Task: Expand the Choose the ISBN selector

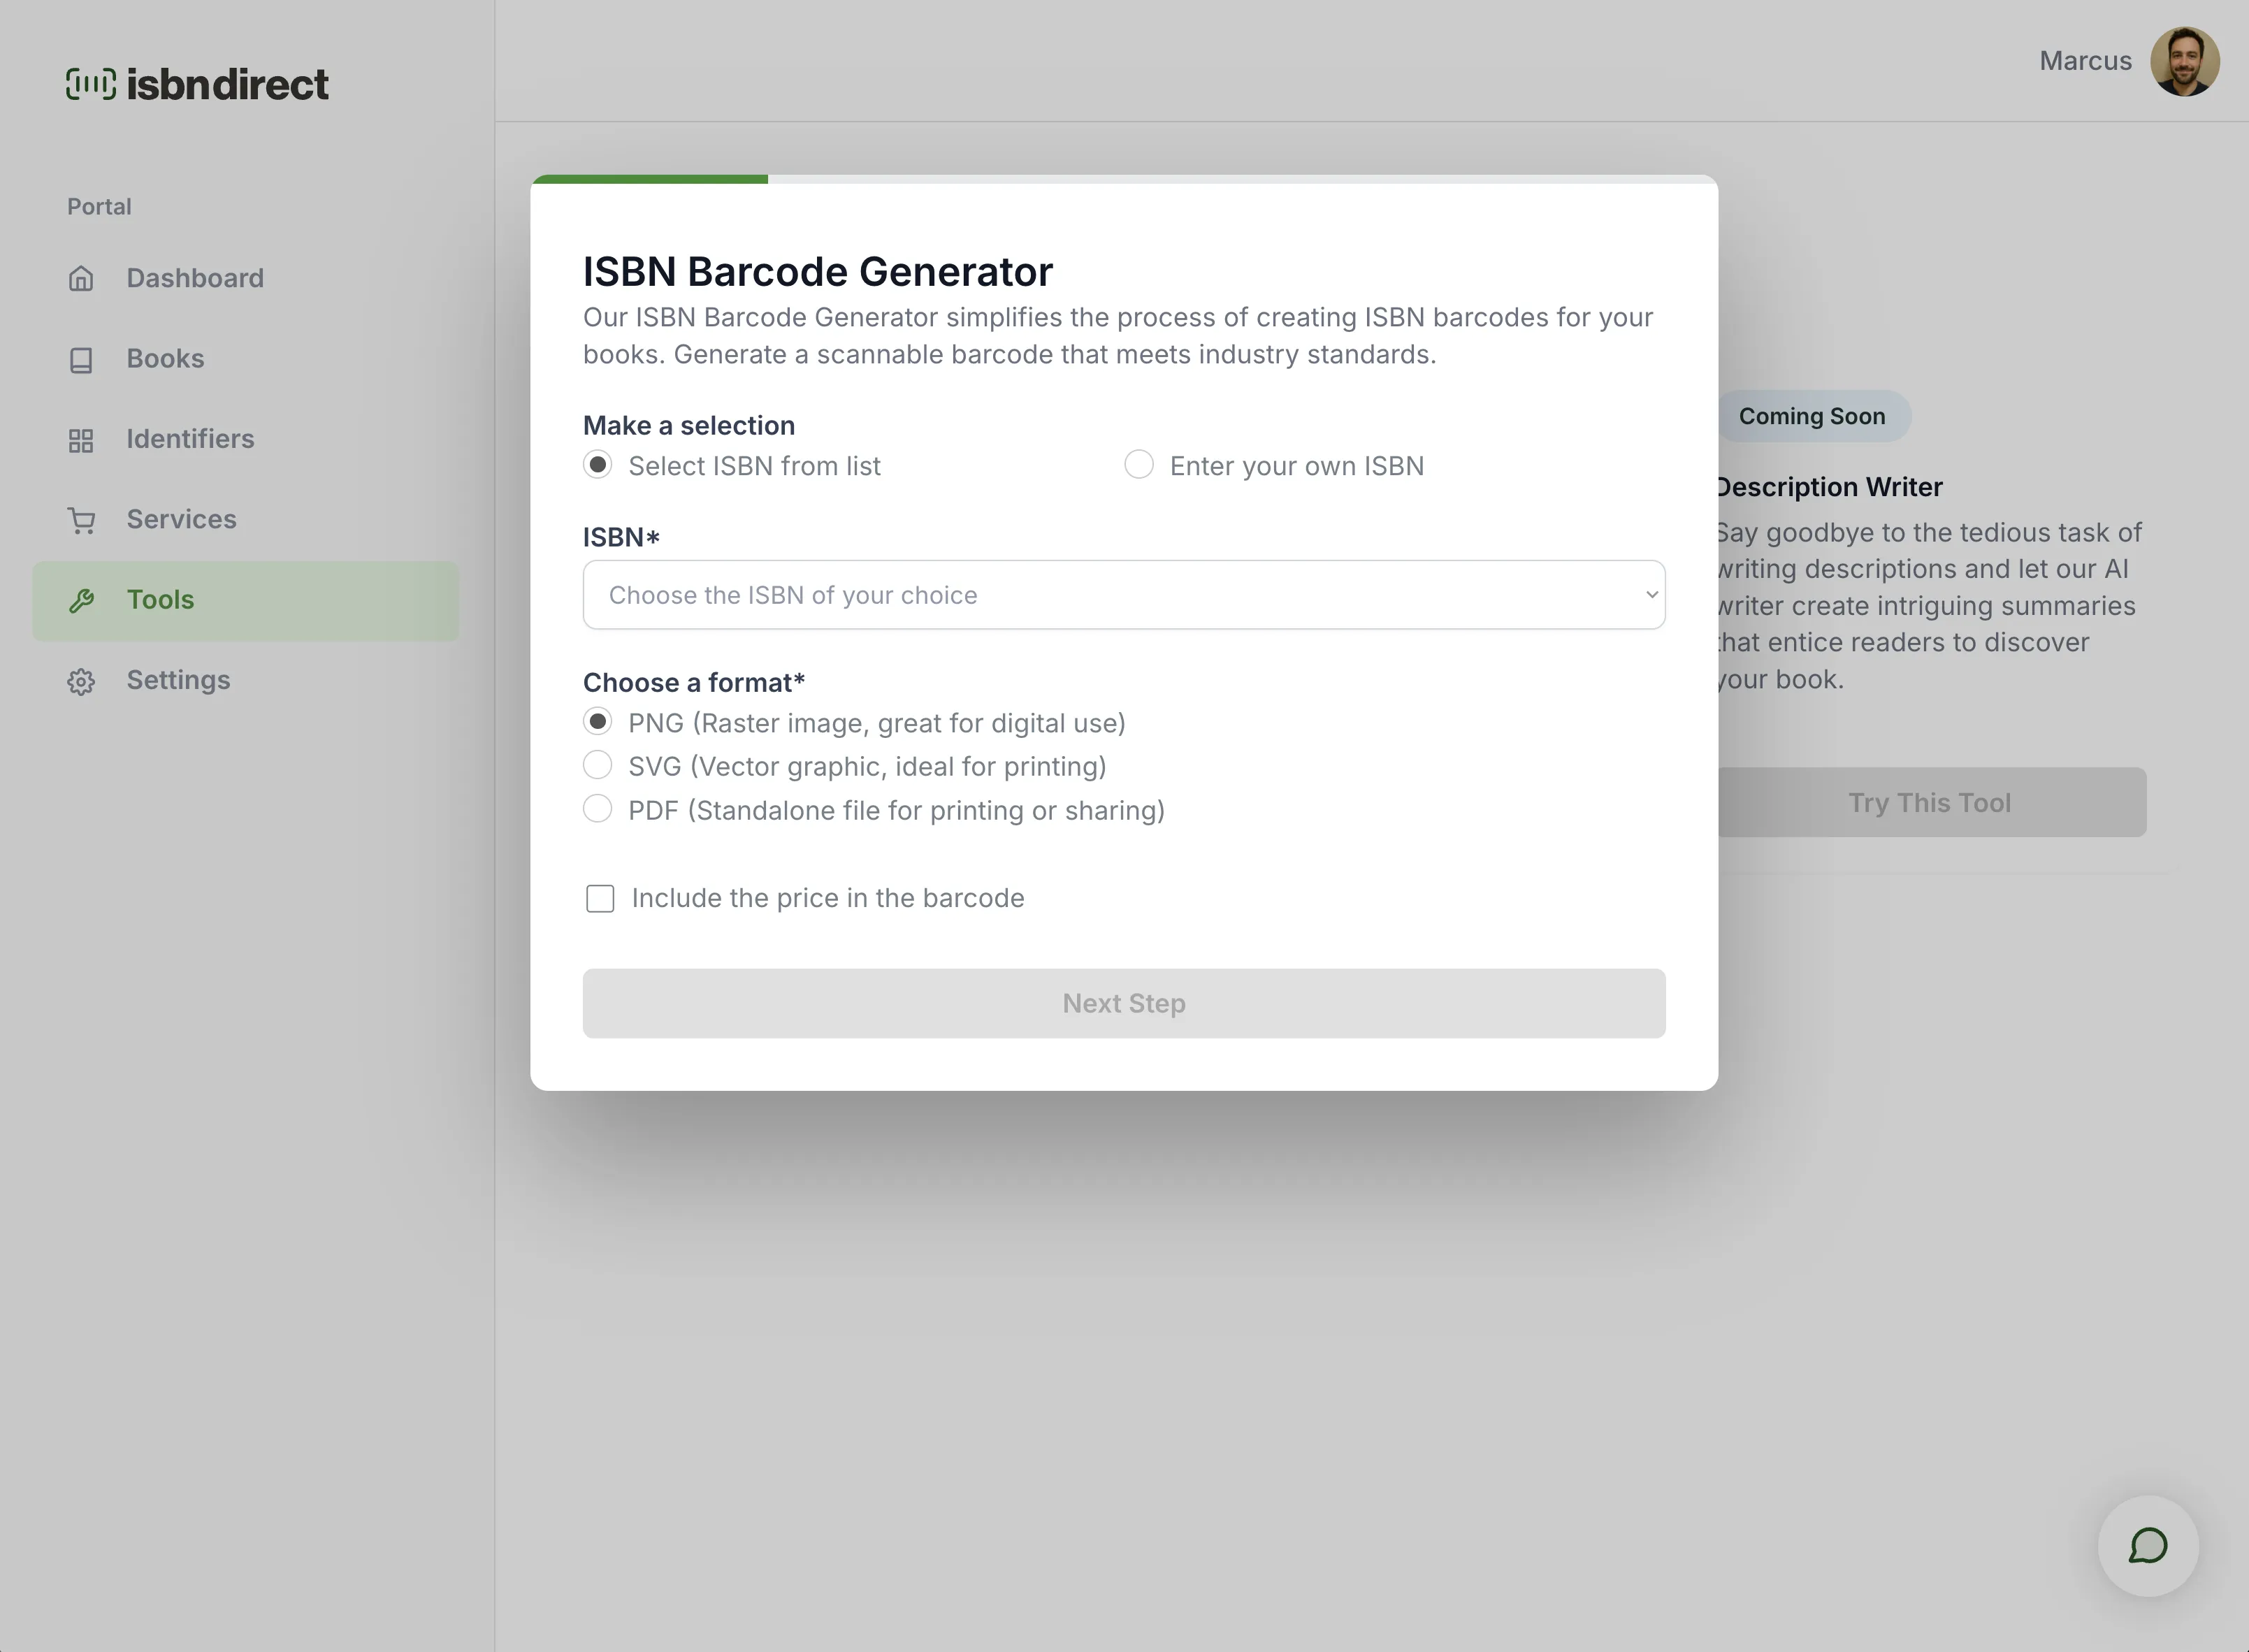Action: [x=1122, y=594]
